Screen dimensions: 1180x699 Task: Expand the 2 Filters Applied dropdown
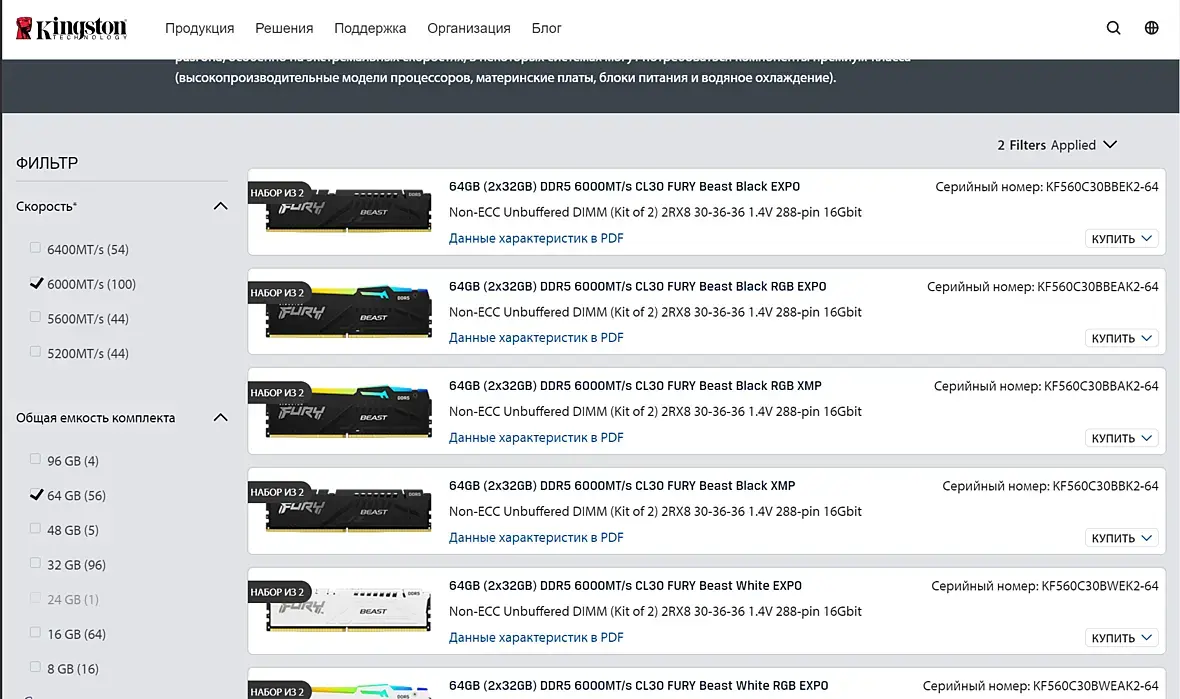point(1057,144)
